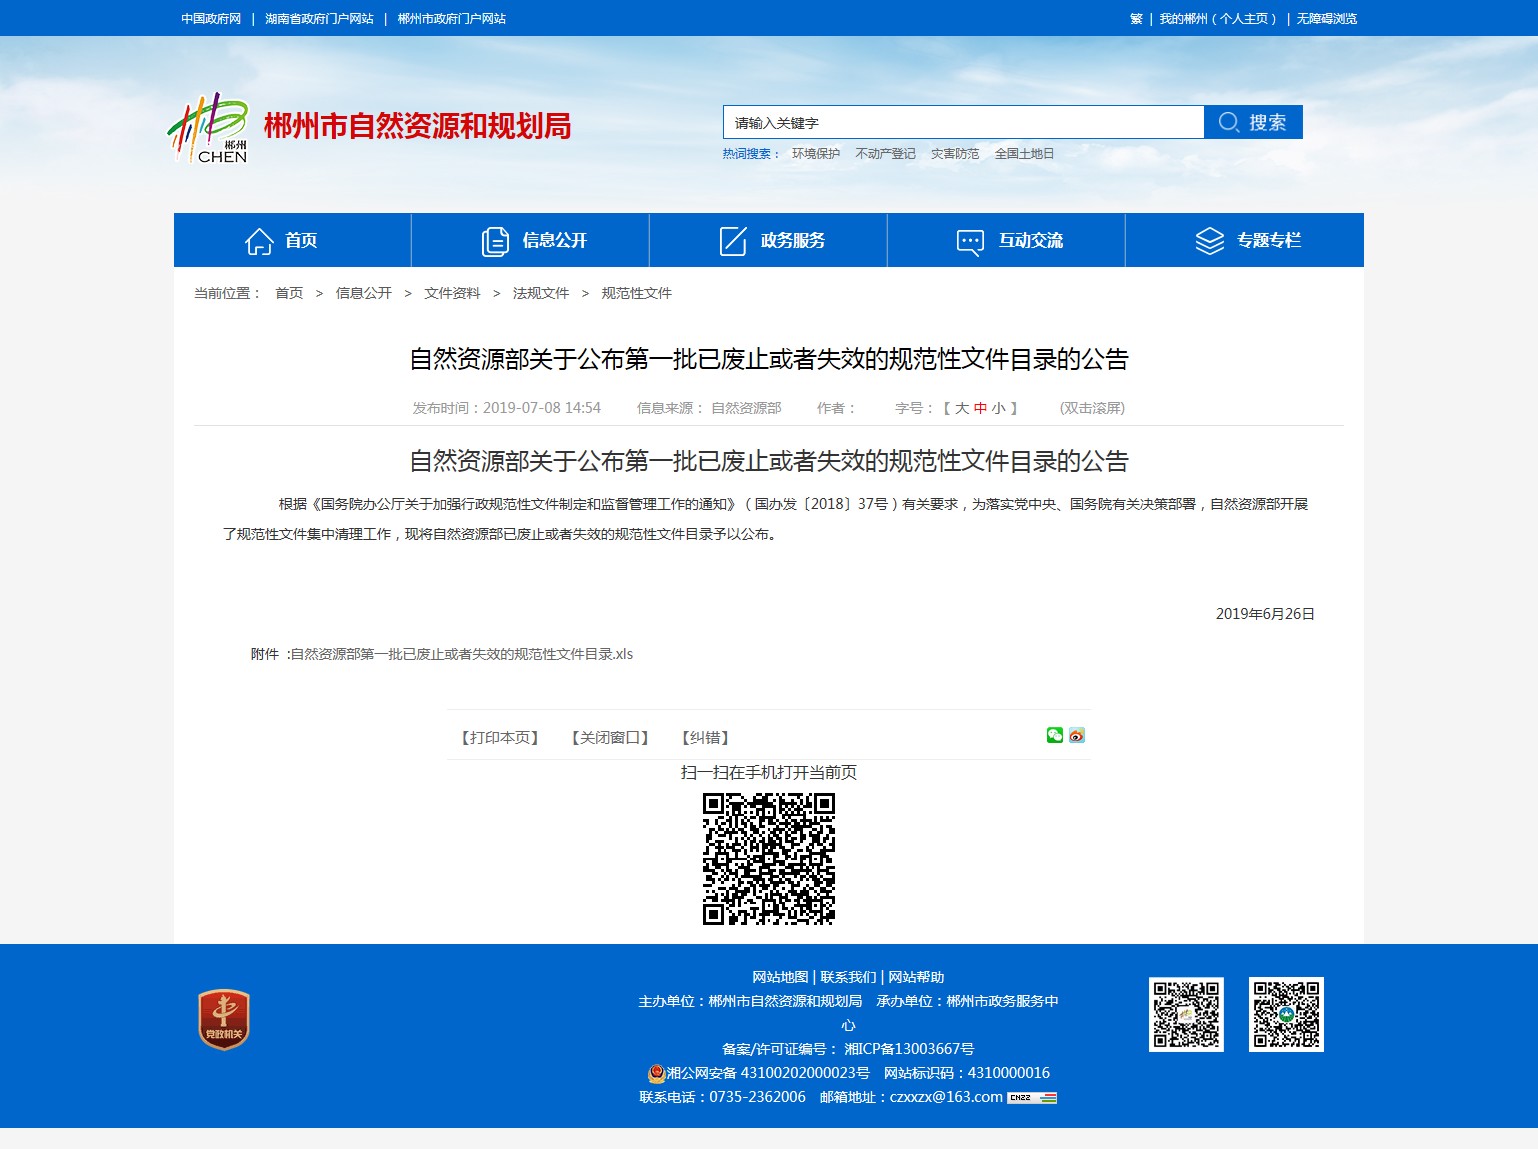Screen dimensions: 1538x1149
Task: Click the chat bubble icon beside 互动交流
Action: tap(971, 242)
